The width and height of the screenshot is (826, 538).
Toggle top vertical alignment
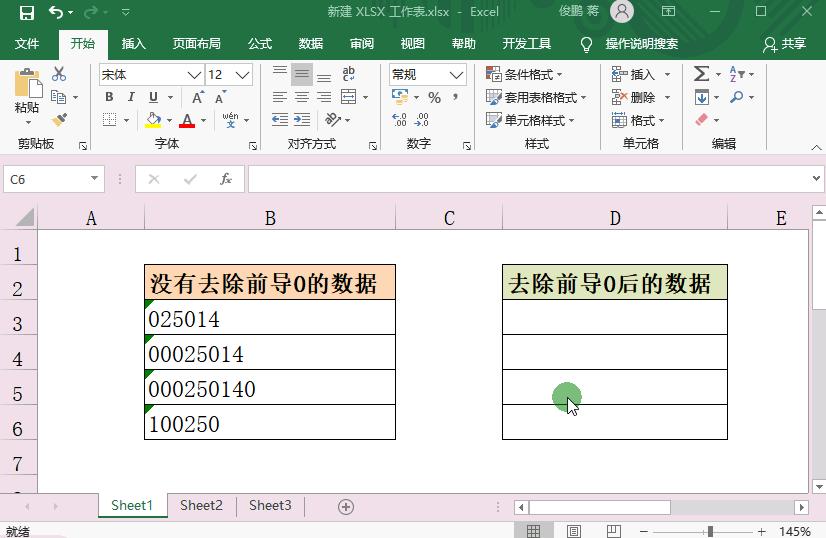280,74
